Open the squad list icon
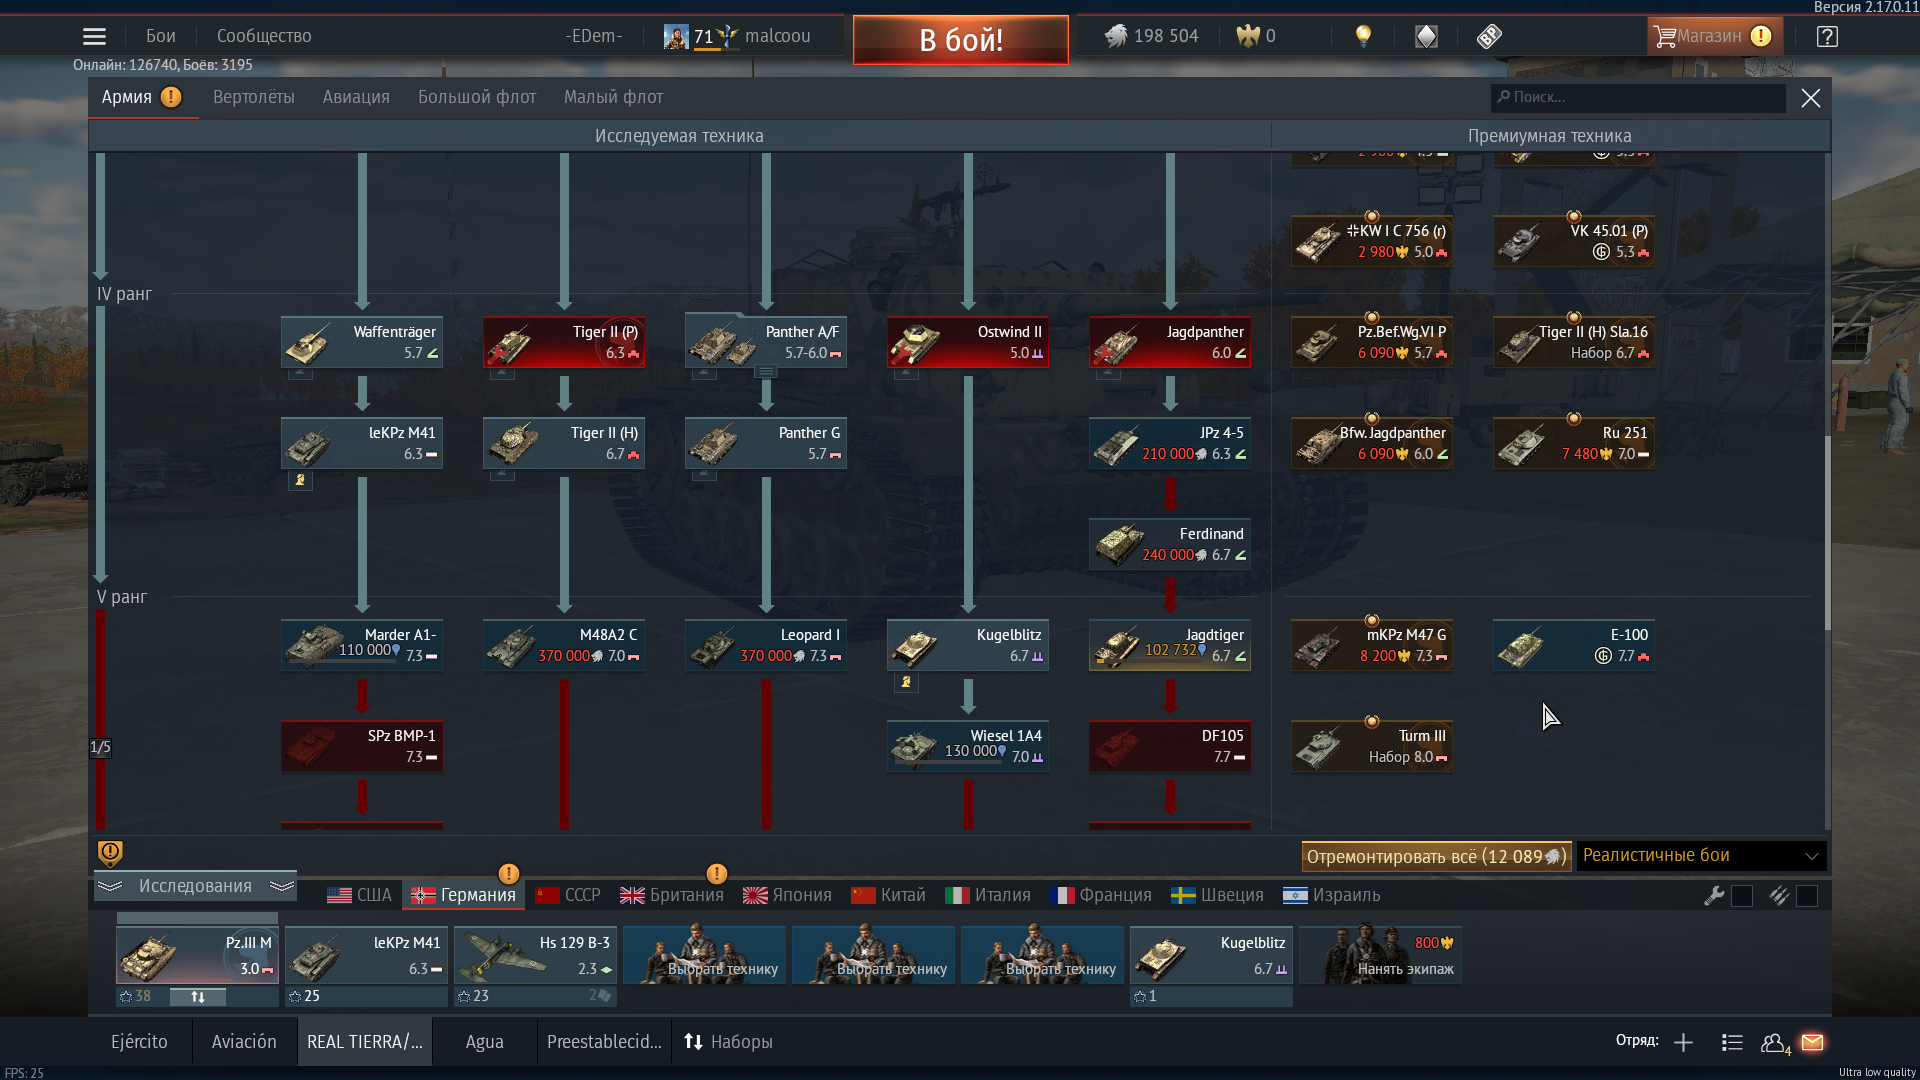This screenshot has height=1080, width=1920. click(1732, 1043)
